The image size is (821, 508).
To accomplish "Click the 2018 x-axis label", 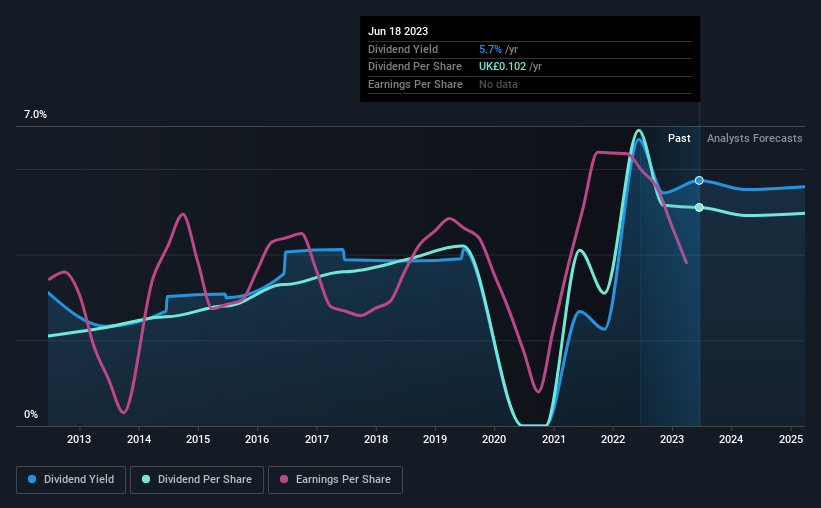I will [x=376, y=439].
